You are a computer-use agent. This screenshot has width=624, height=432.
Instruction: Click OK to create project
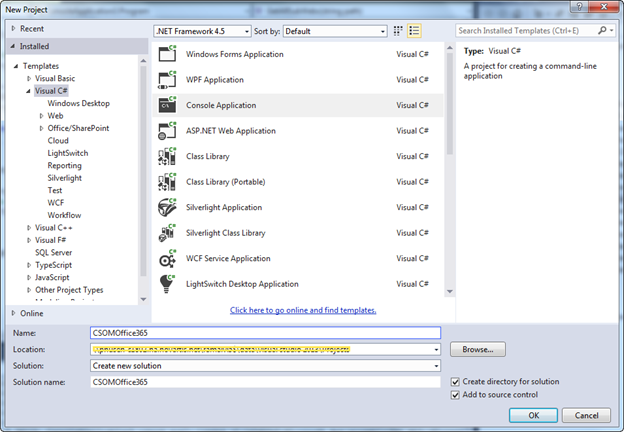click(533, 415)
